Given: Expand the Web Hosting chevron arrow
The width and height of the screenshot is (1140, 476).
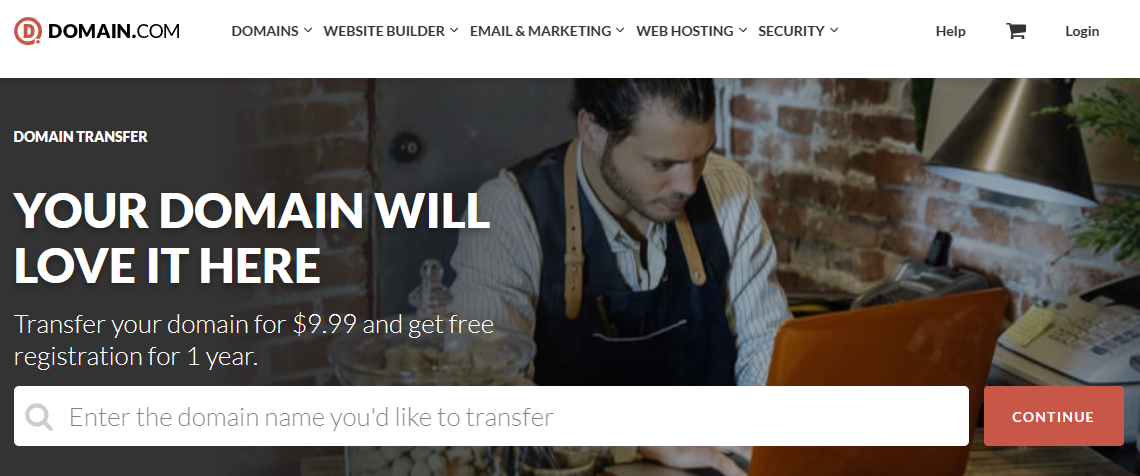Looking at the screenshot, I should coord(743,31).
